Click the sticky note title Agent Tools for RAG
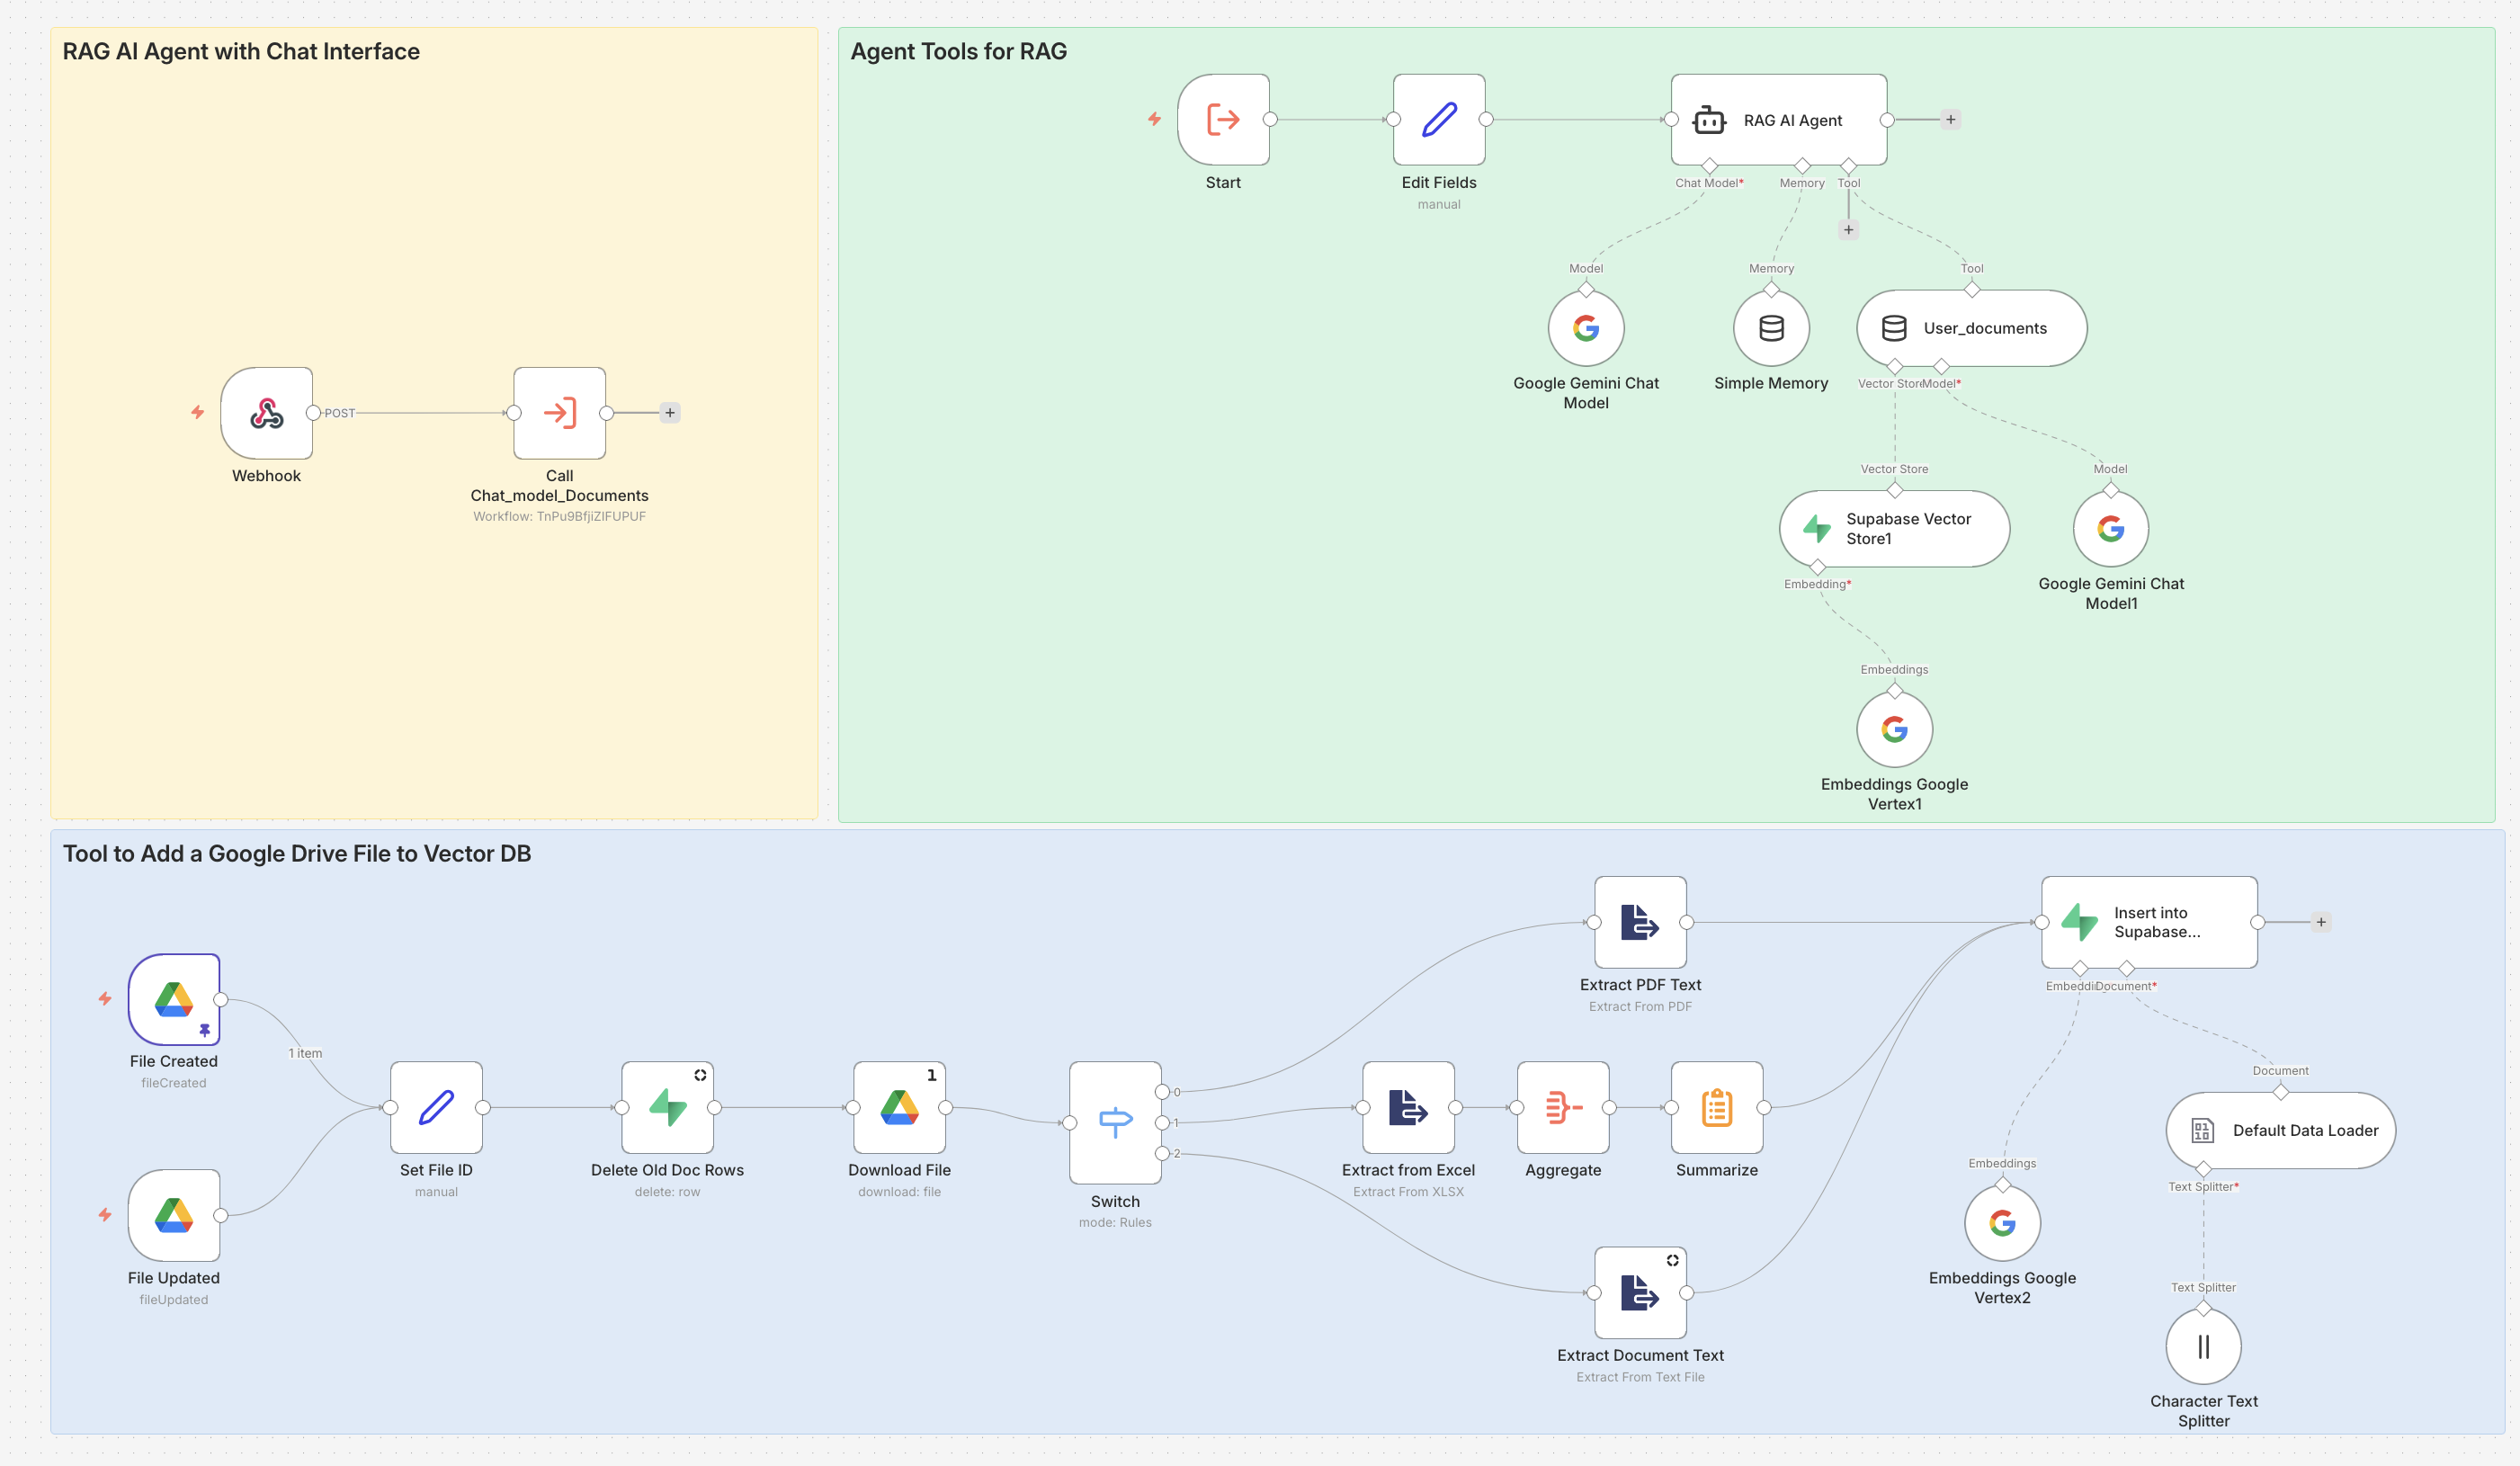The image size is (2520, 1466). point(957,51)
